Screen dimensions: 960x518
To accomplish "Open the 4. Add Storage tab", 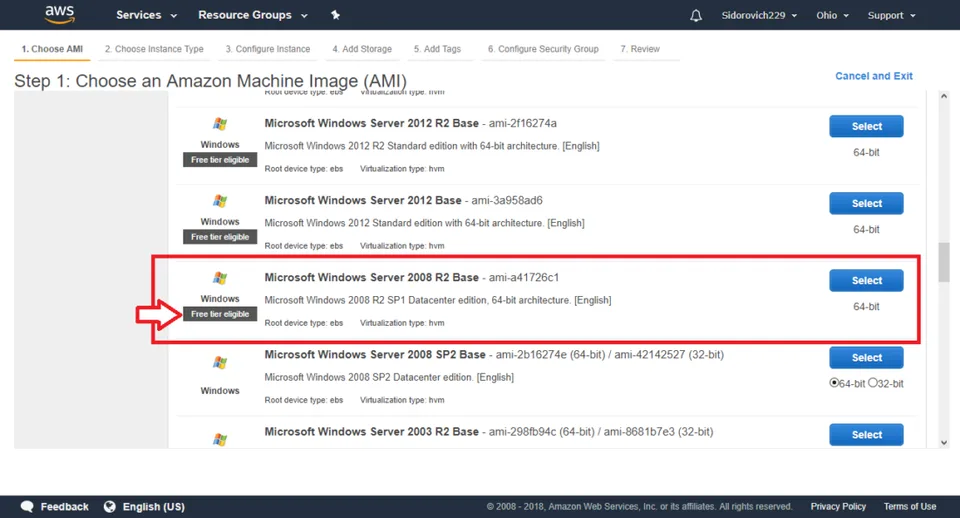I will (x=362, y=49).
